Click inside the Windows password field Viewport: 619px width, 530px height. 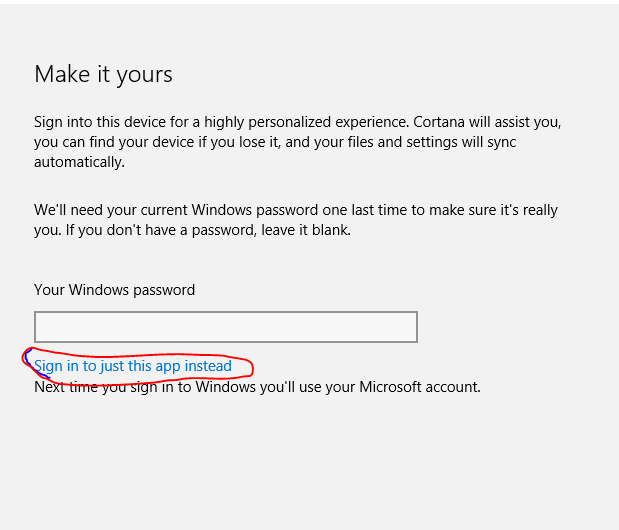click(x=226, y=327)
